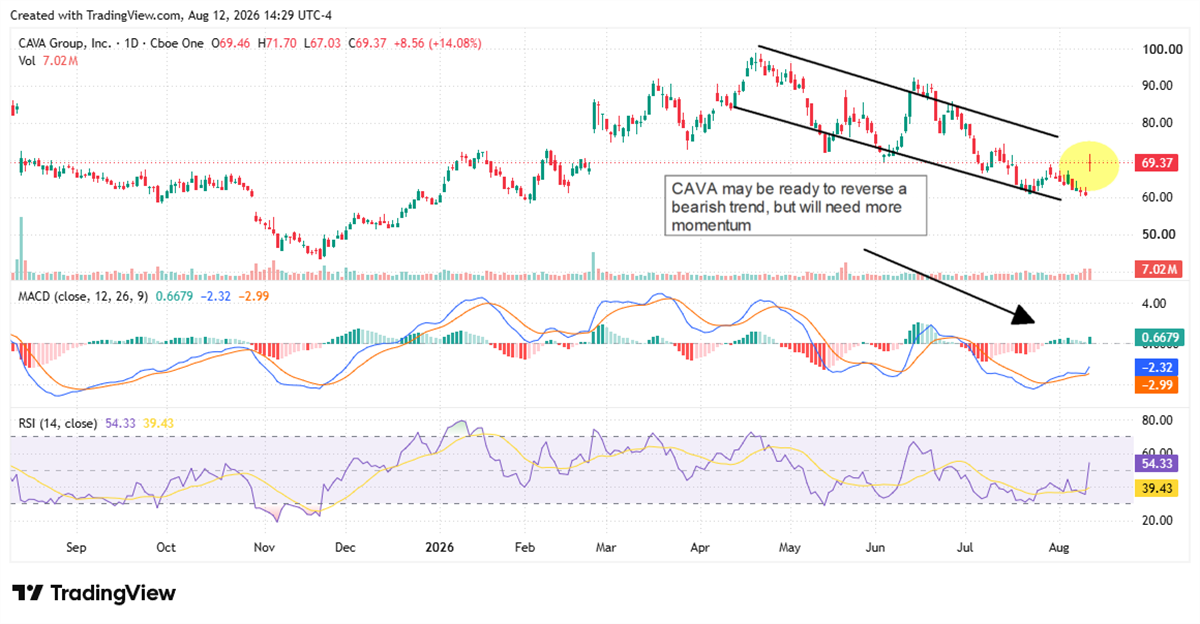Click the Jun label on time axis
This screenshot has width=1200, height=624.
(876, 548)
